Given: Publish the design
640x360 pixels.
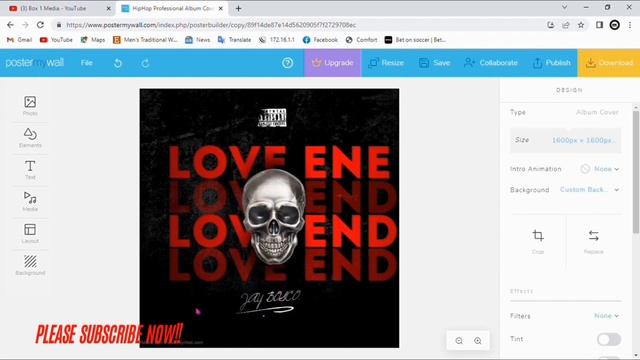Looking at the screenshot, I should pos(551,63).
